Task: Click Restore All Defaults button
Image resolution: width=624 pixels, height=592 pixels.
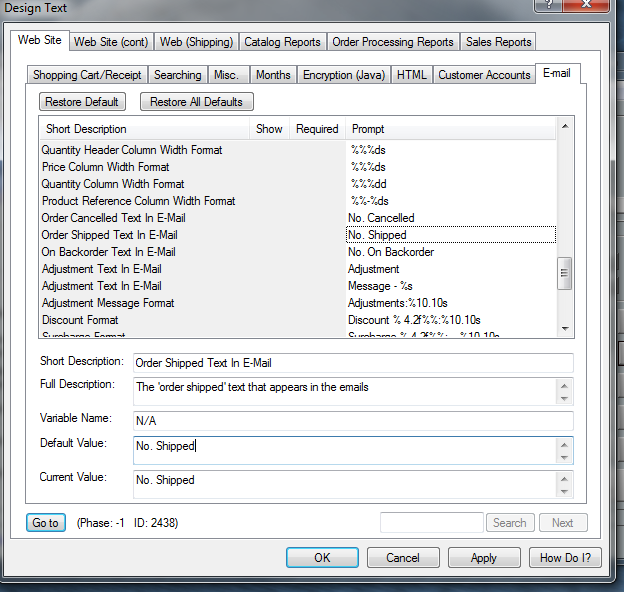Action: click(196, 102)
